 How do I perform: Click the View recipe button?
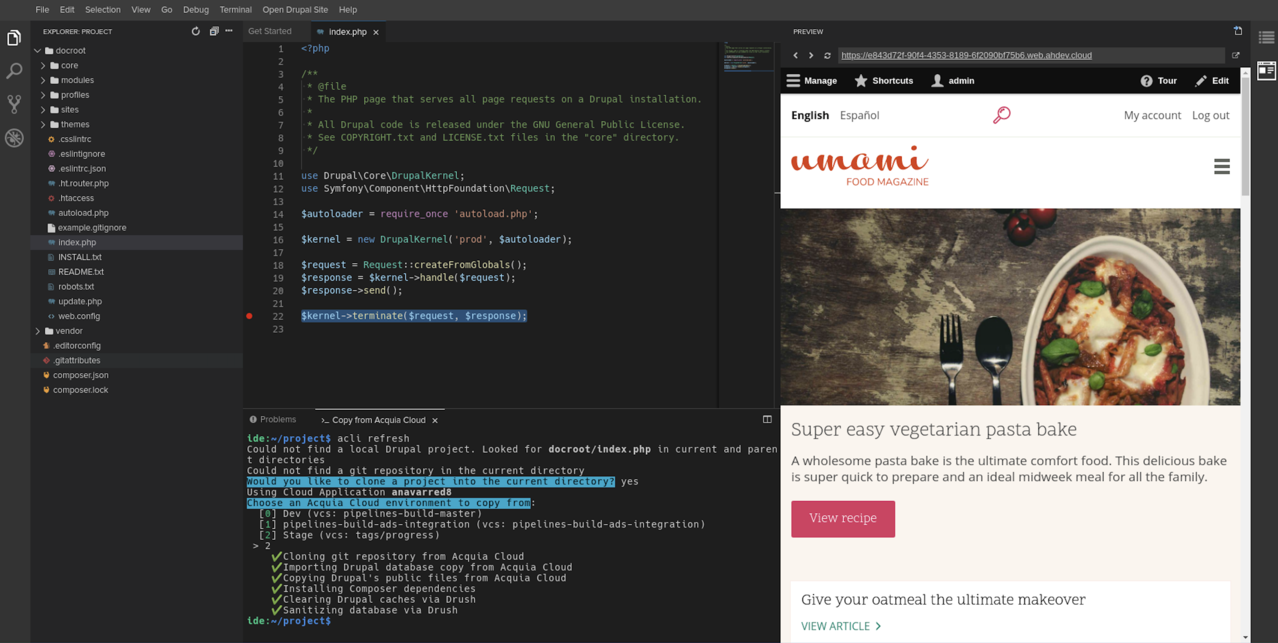[843, 519]
